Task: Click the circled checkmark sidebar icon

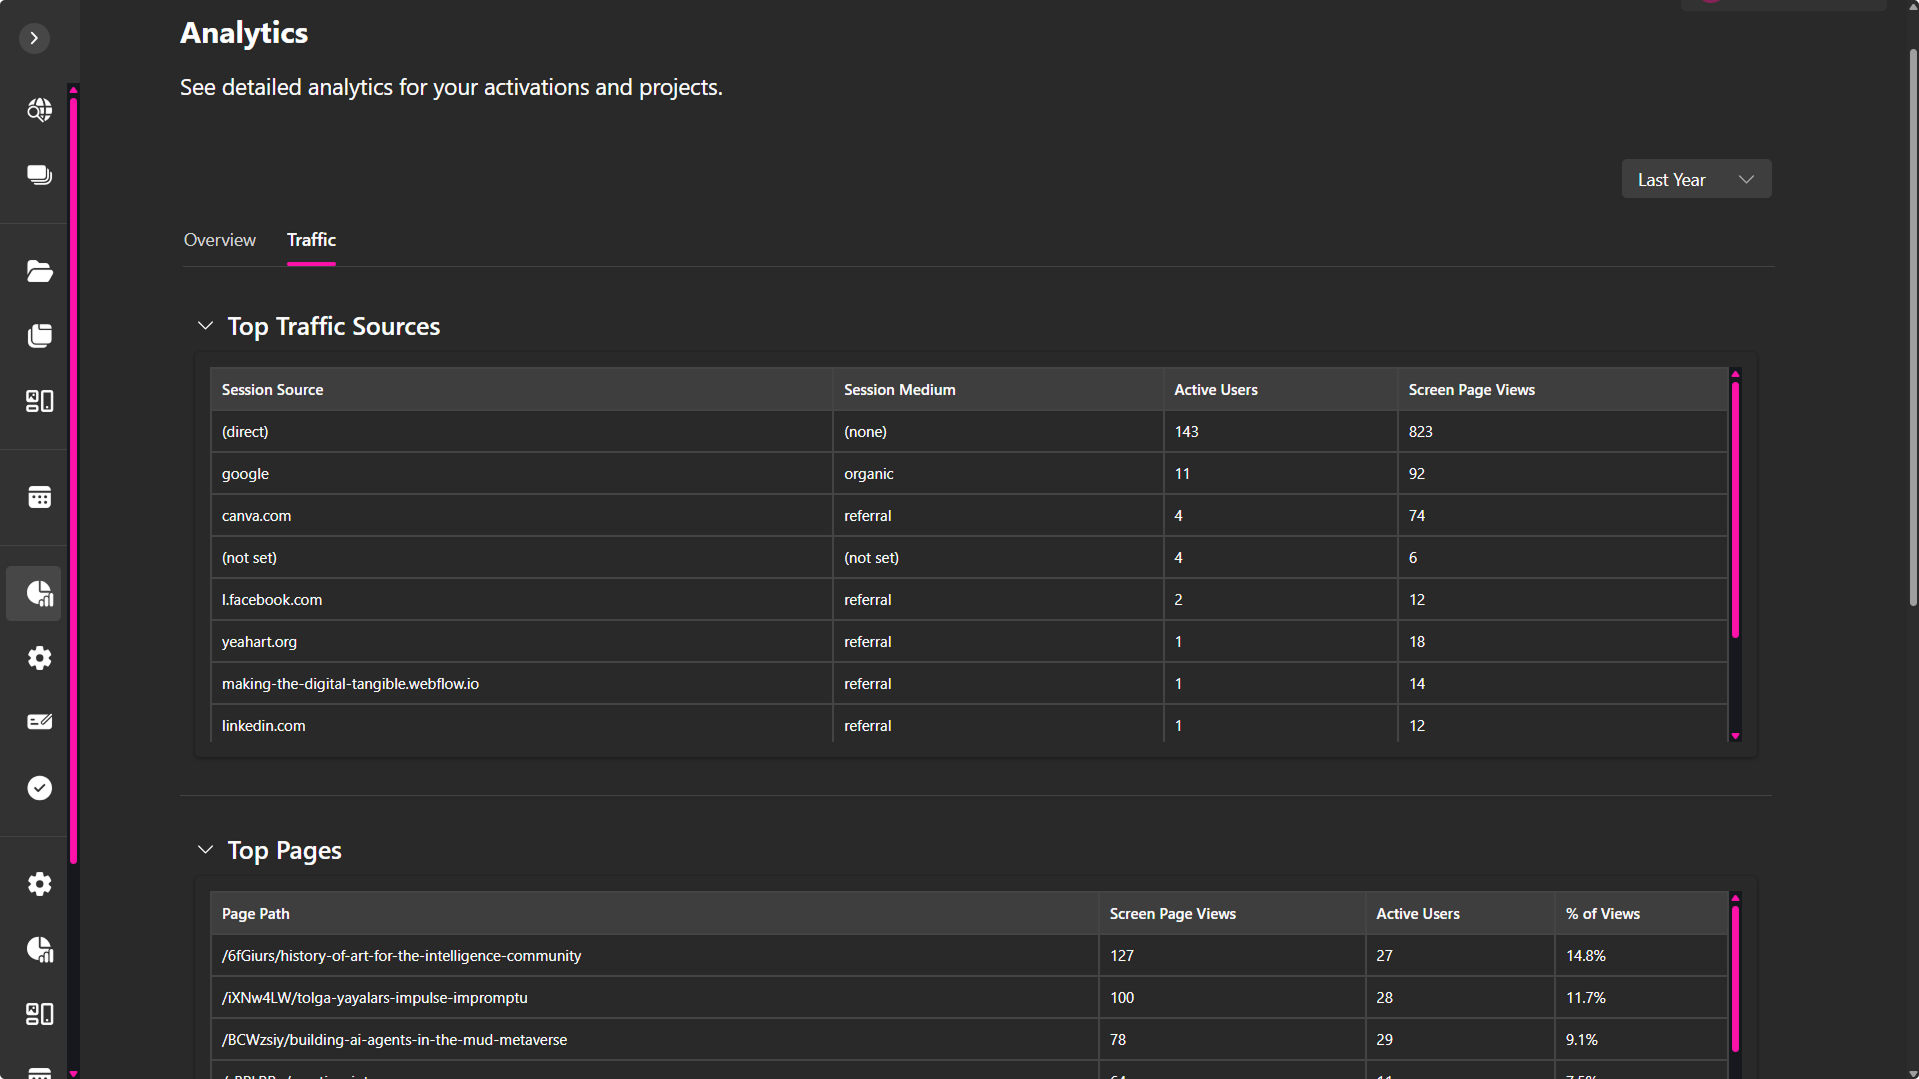Action: click(x=39, y=788)
